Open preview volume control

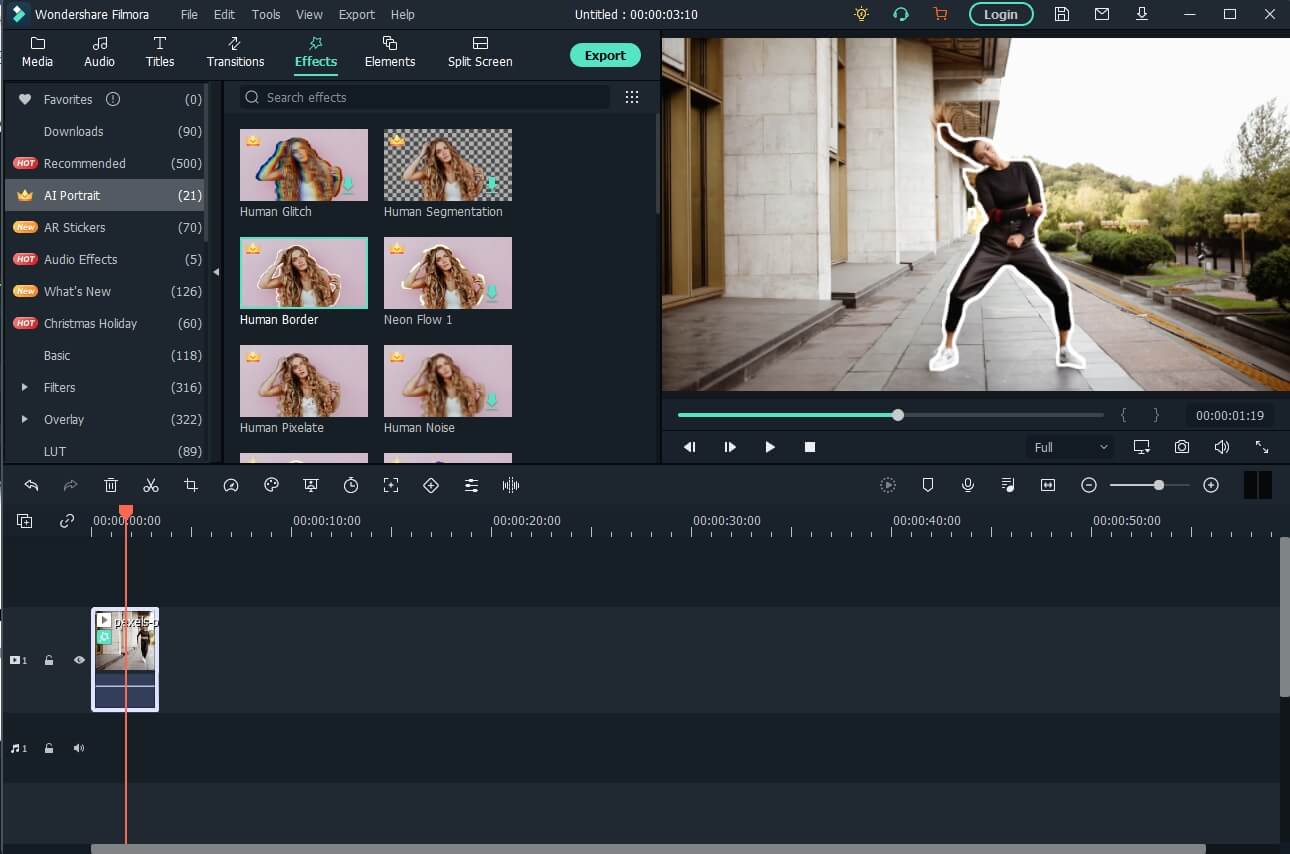tap(1222, 447)
